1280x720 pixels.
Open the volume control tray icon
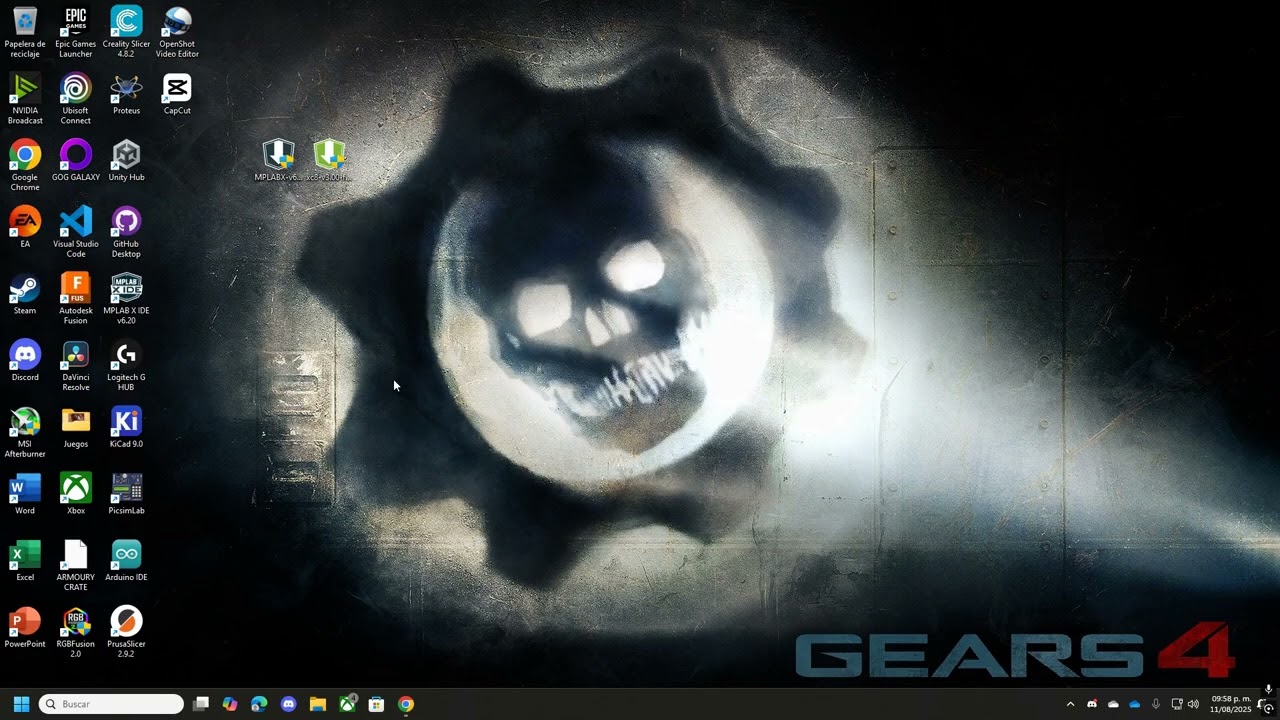1193,704
